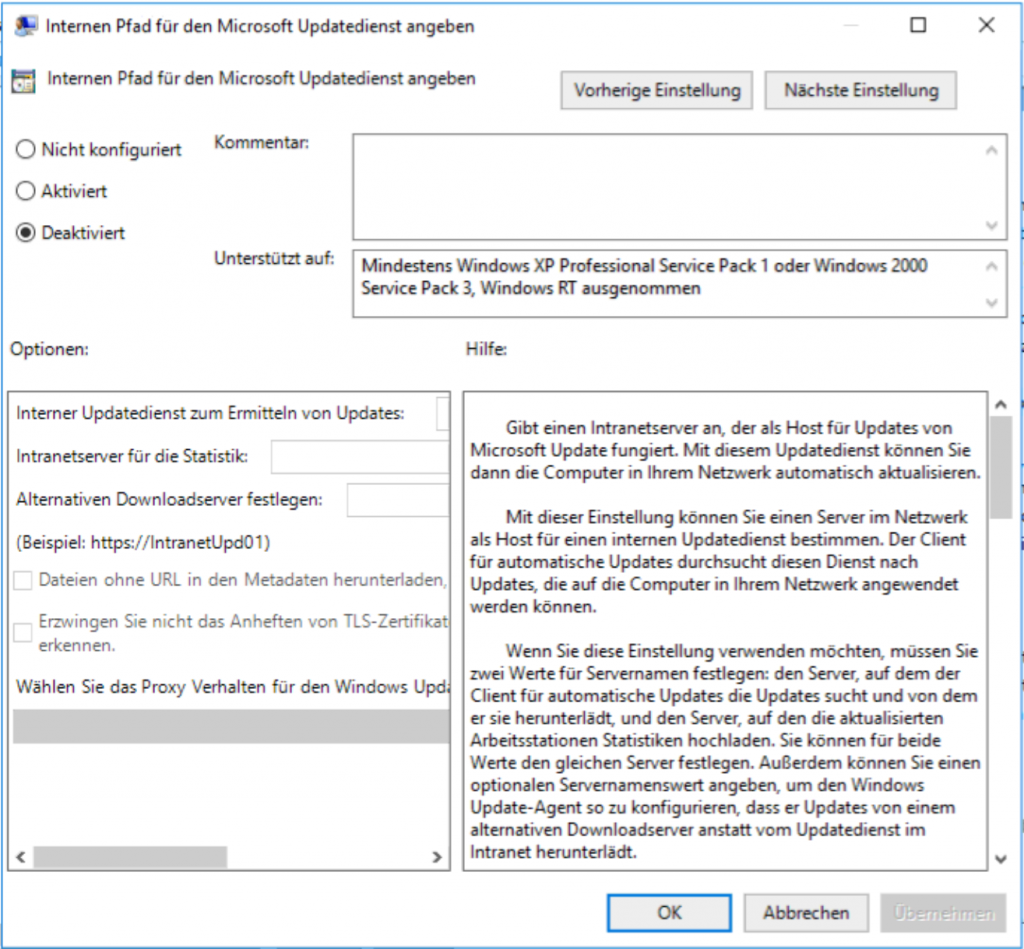The height and width of the screenshot is (949, 1024).
Task: Select the Aktiviert radio button
Action: point(25,191)
